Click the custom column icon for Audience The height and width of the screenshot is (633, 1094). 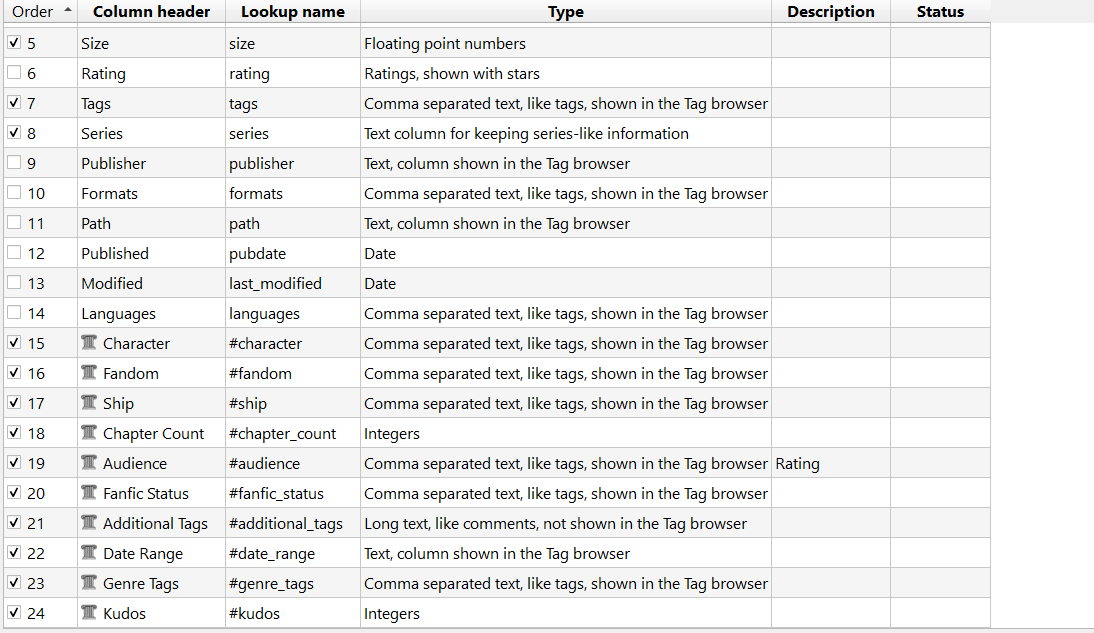point(89,463)
